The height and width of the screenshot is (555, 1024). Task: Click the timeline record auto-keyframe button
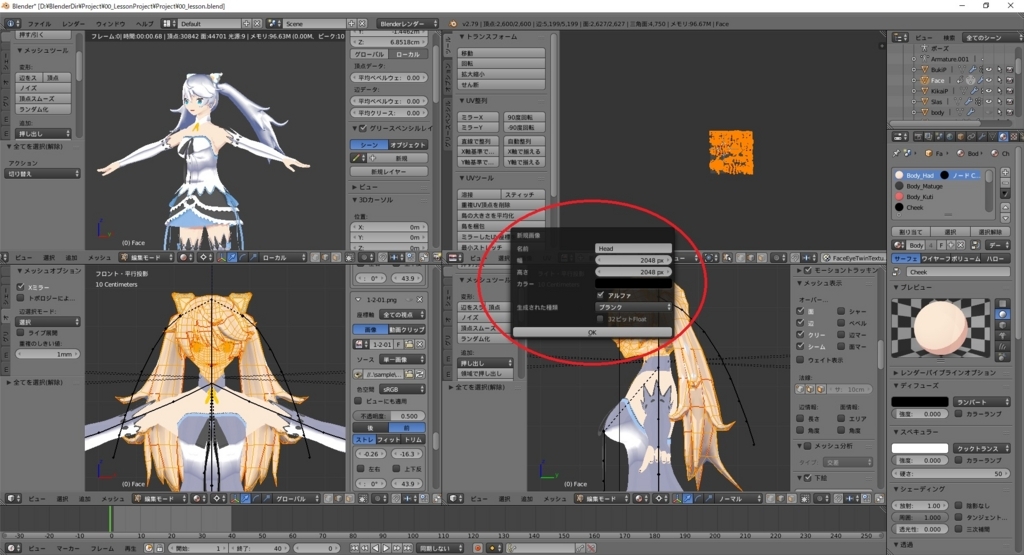click(478, 548)
